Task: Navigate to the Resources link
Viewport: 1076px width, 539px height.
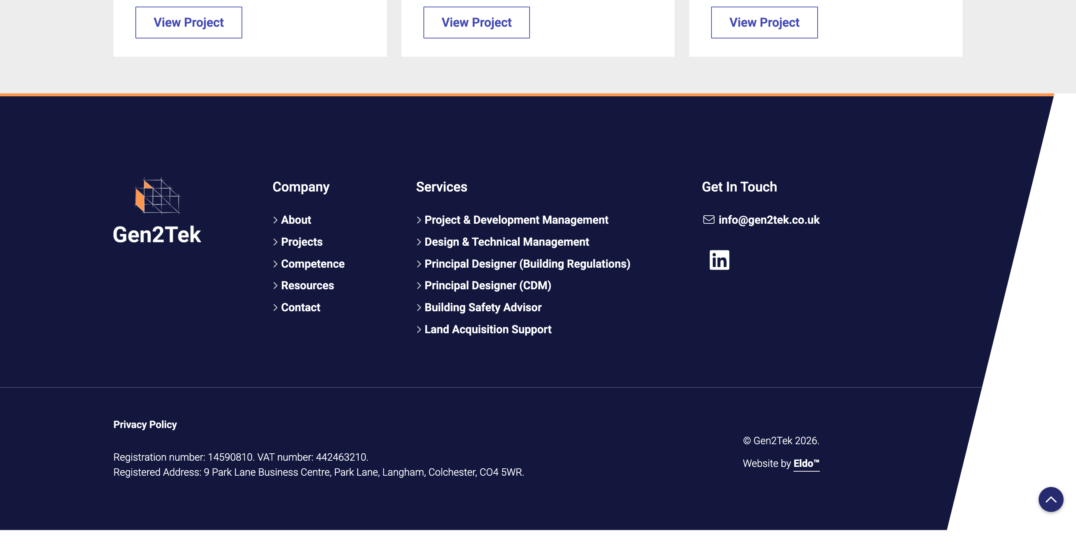Action: tap(307, 286)
